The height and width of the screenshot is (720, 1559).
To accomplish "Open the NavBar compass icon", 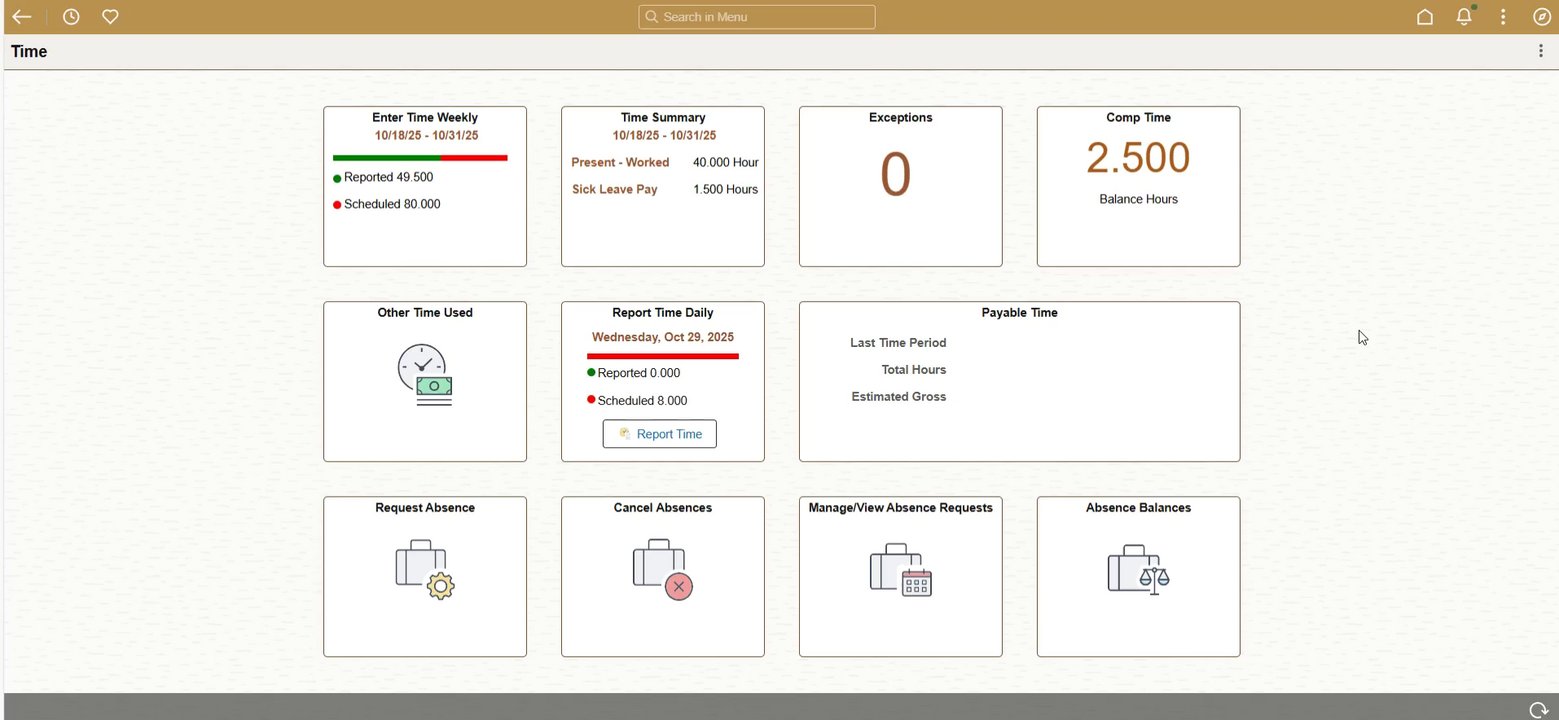I will (x=1541, y=17).
